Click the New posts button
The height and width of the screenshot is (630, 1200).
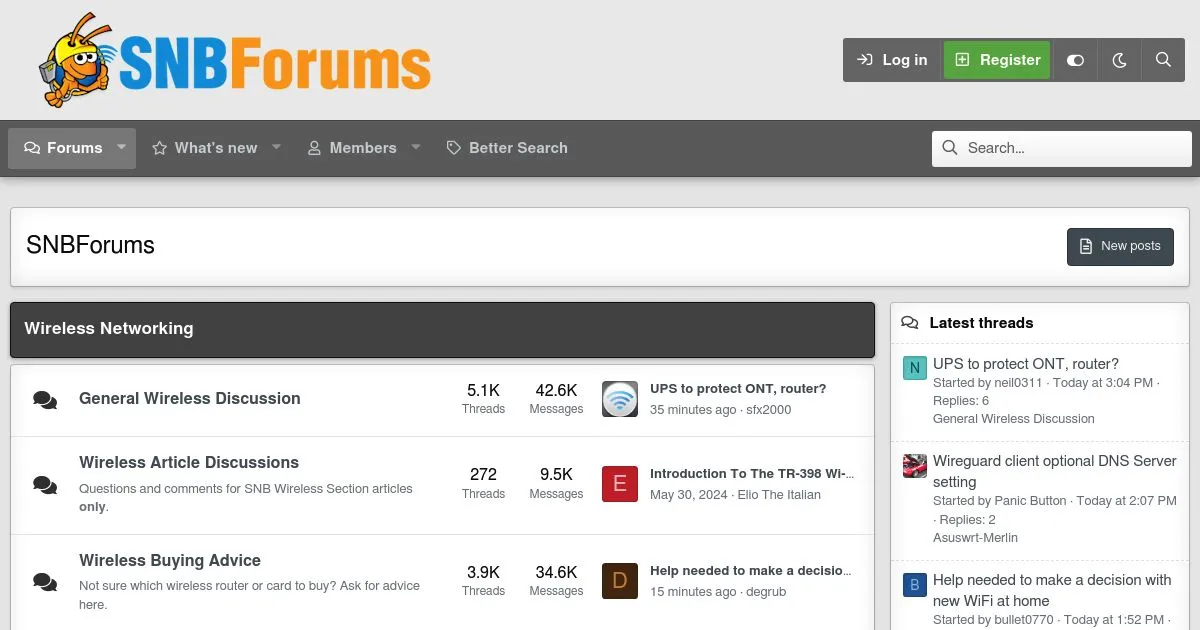tap(1120, 246)
